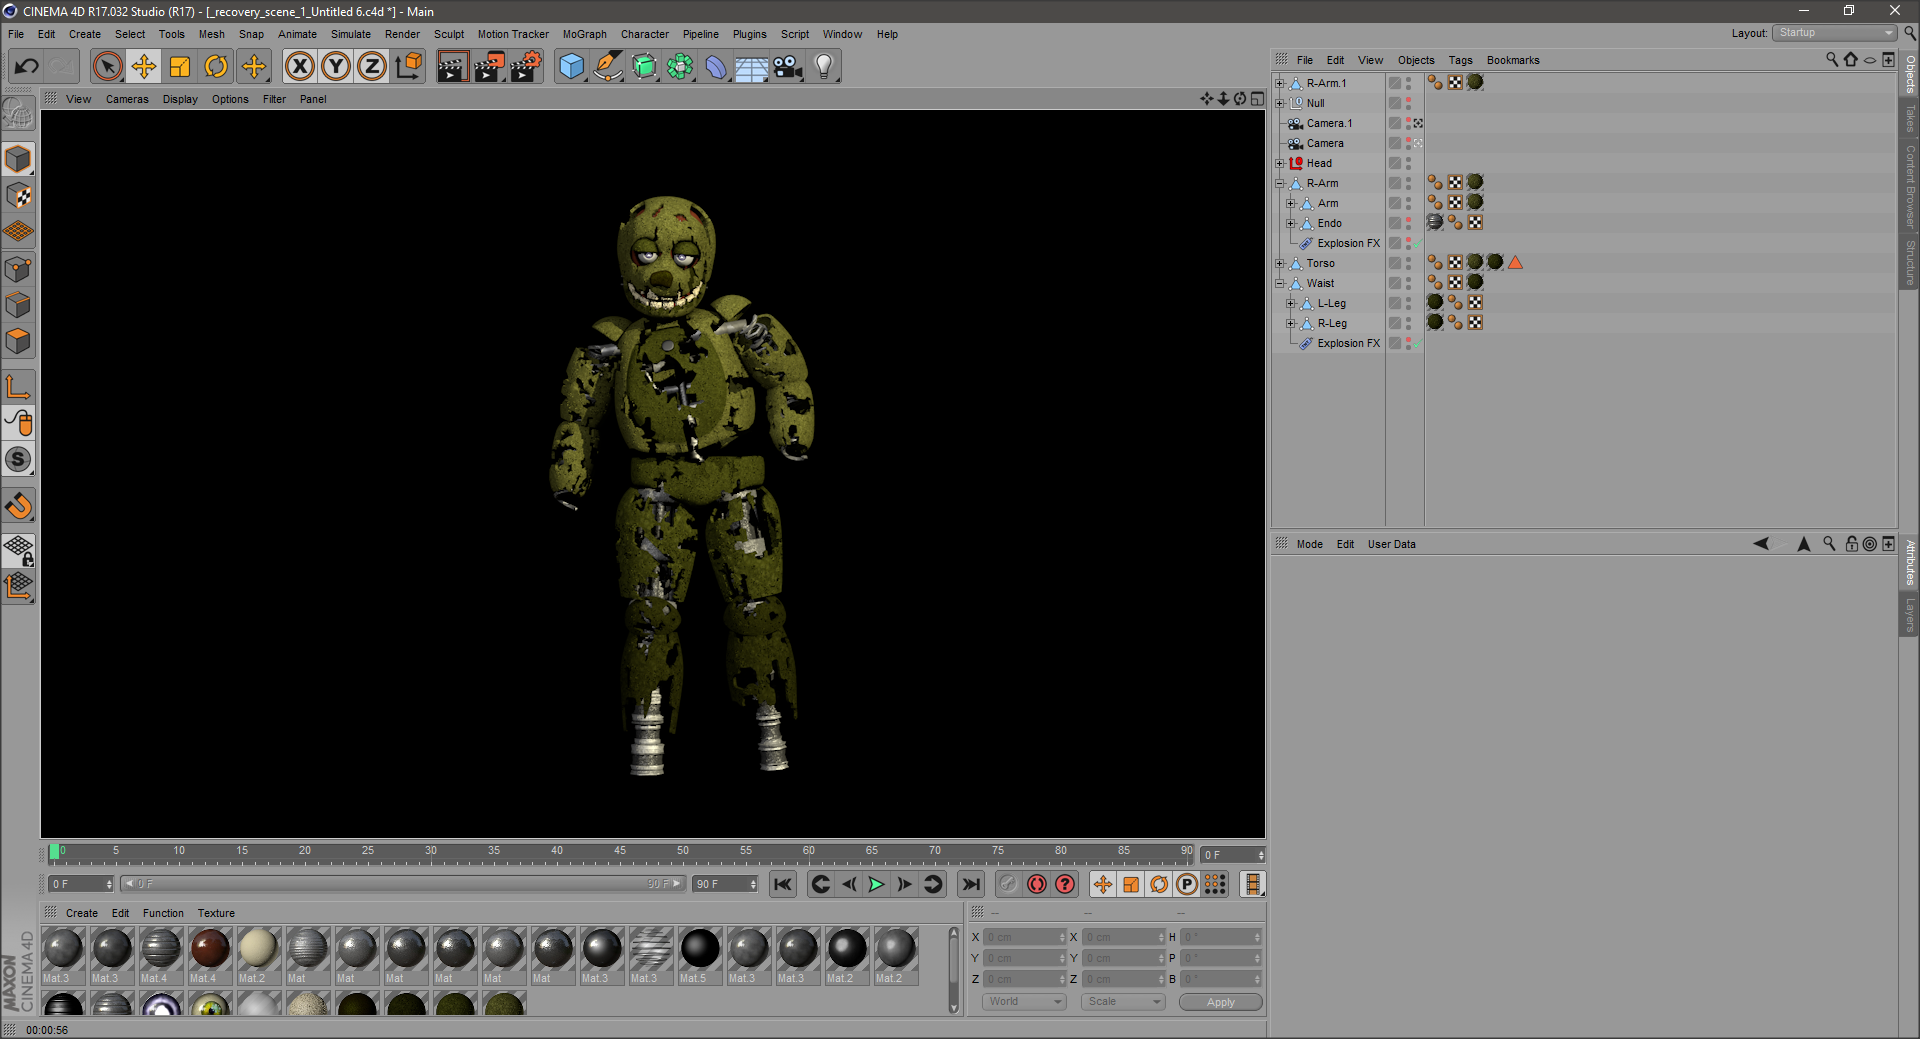Image resolution: width=1920 pixels, height=1039 pixels.
Task: Toggle Torso layer checkbox
Action: [1394, 263]
